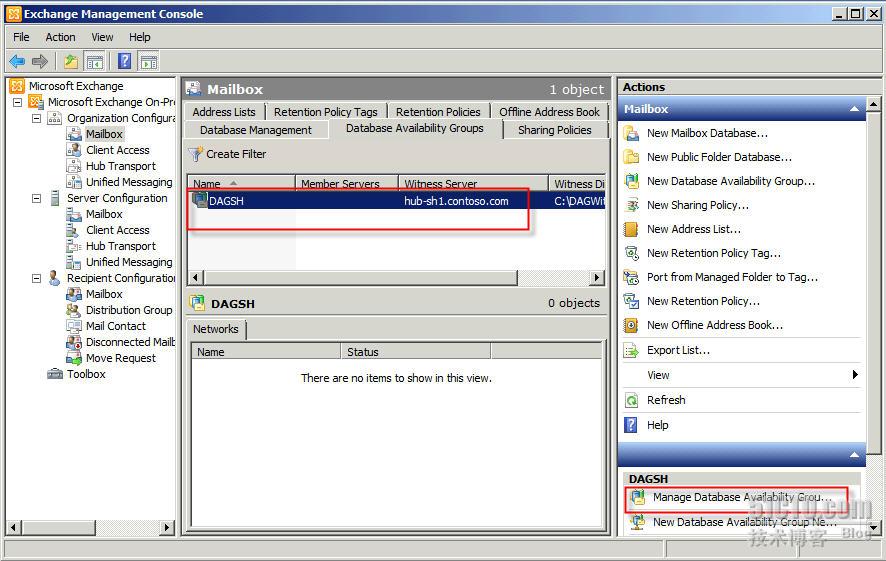Click the New Public Folder Database icon

631,157
